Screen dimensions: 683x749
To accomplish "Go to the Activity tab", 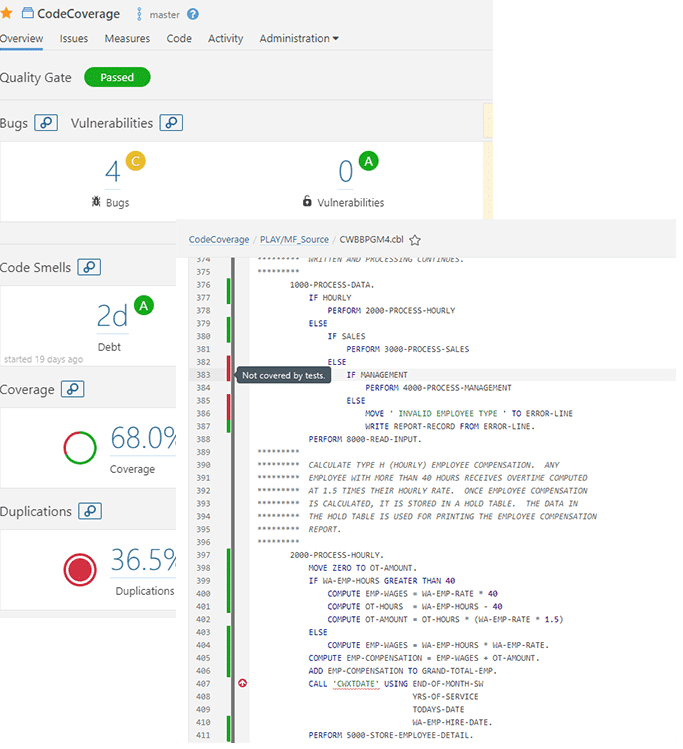I will click(225, 39).
